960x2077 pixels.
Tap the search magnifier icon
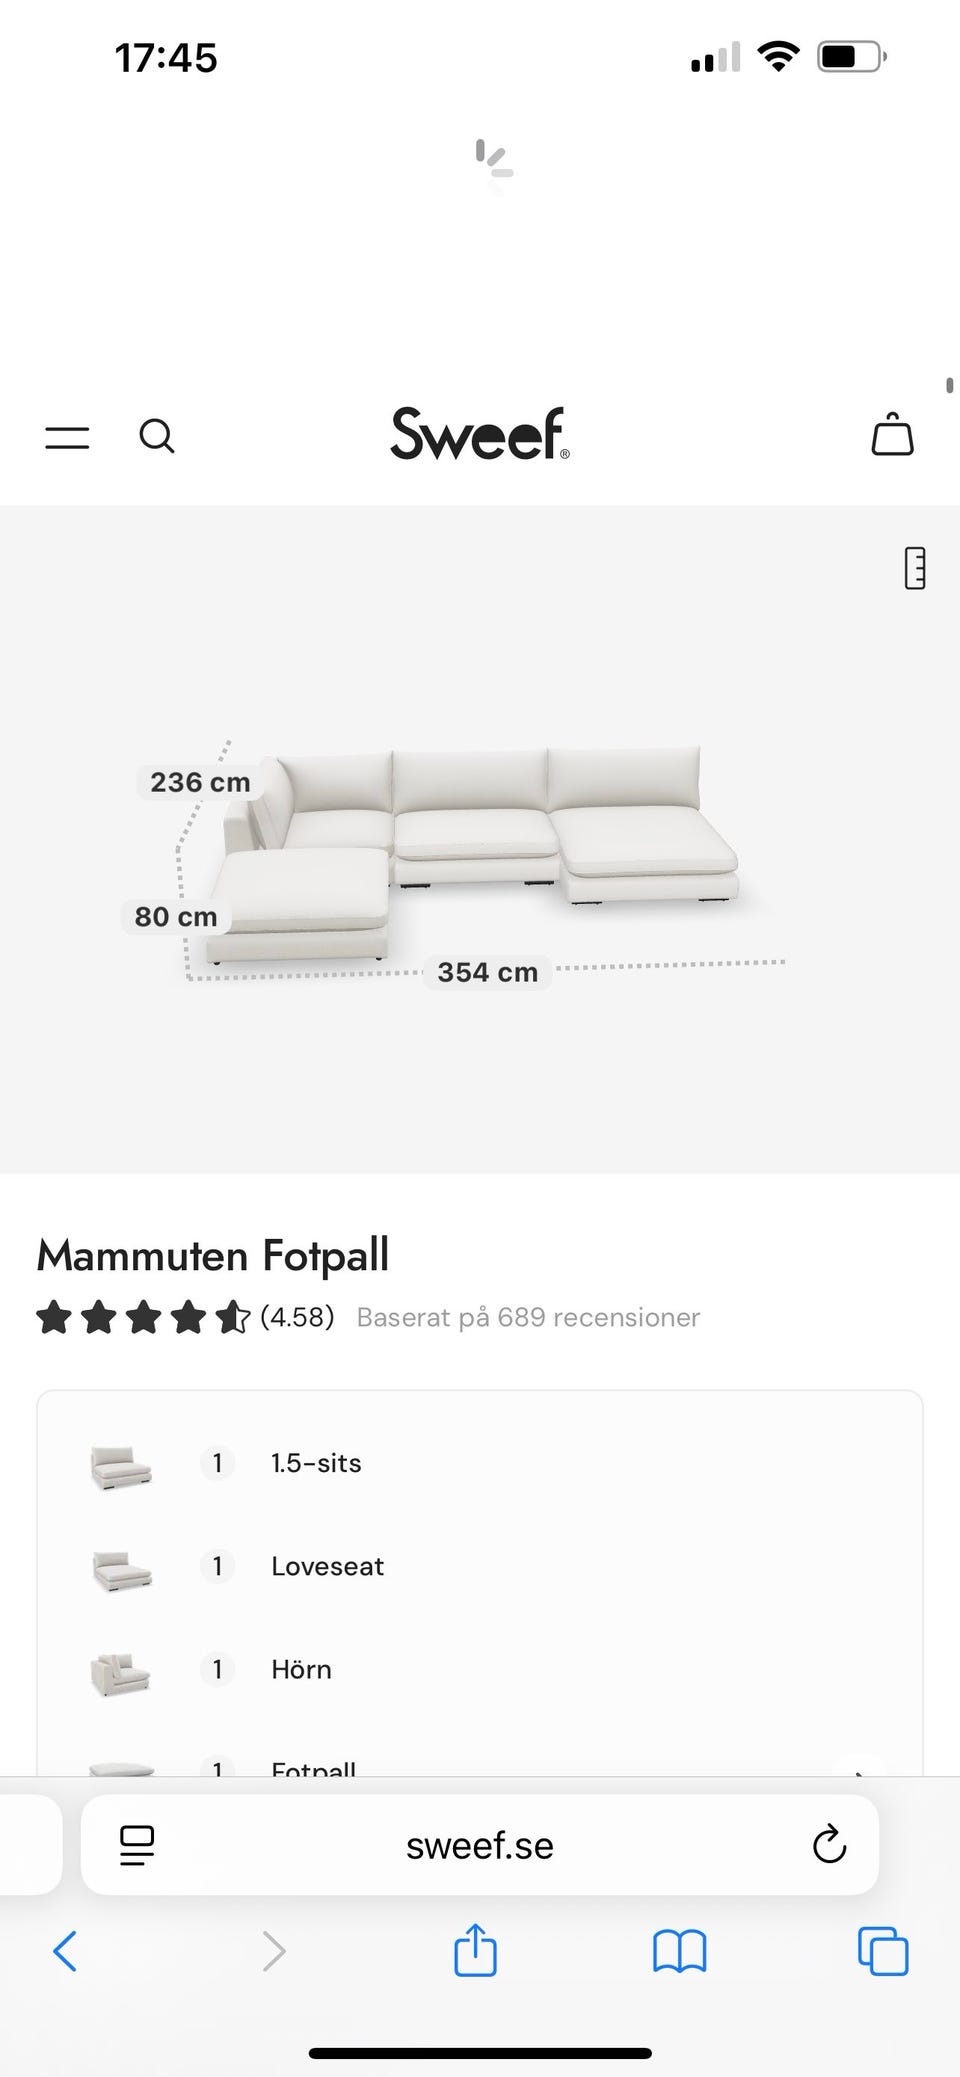[156, 437]
